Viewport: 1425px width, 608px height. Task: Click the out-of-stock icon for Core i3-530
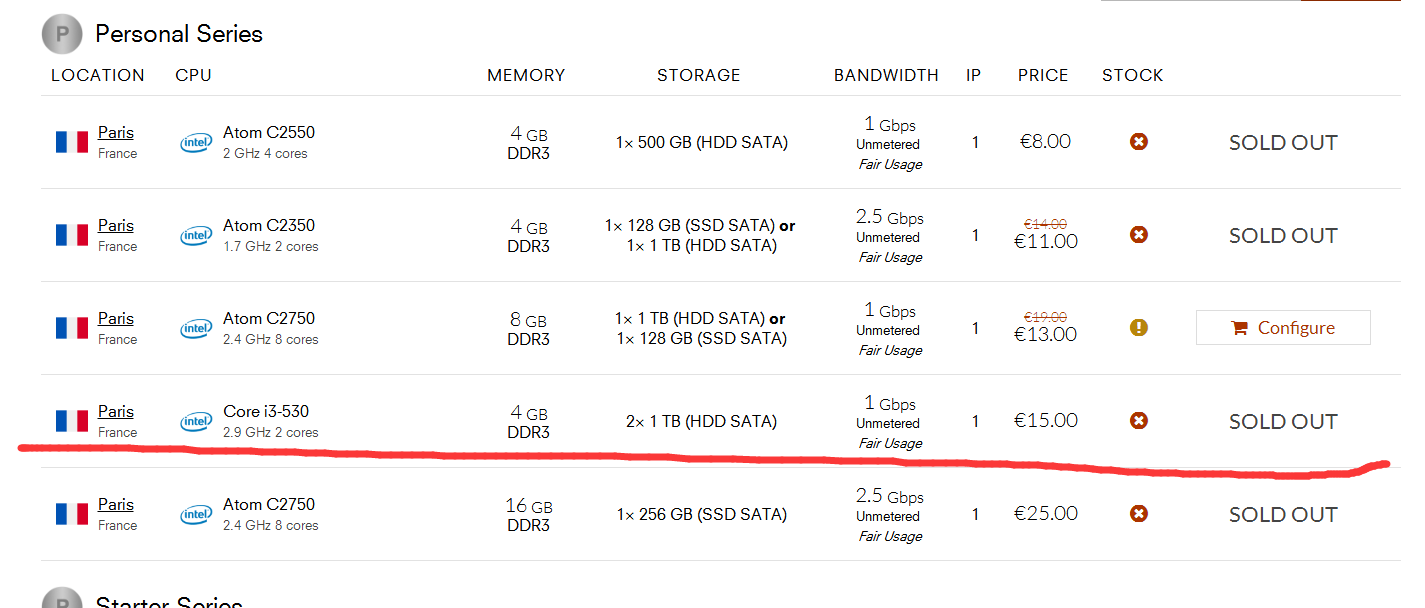[x=1138, y=421]
